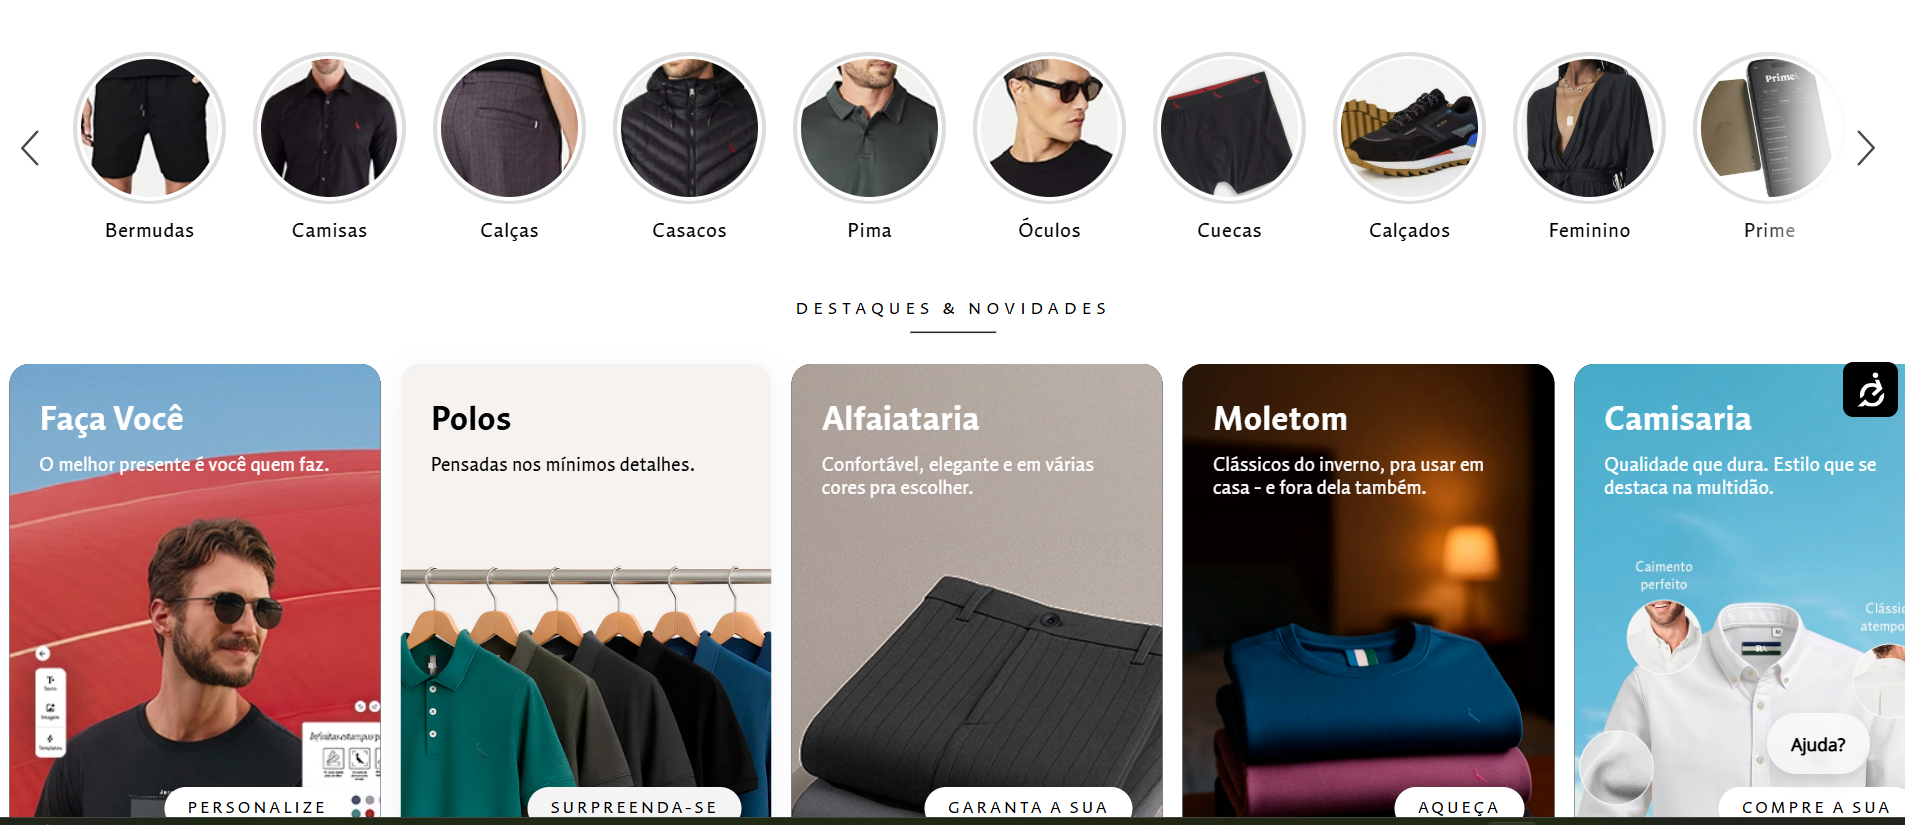Select the Camisas category circle
This screenshot has height=825, width=1905.
tap(329, 128)
